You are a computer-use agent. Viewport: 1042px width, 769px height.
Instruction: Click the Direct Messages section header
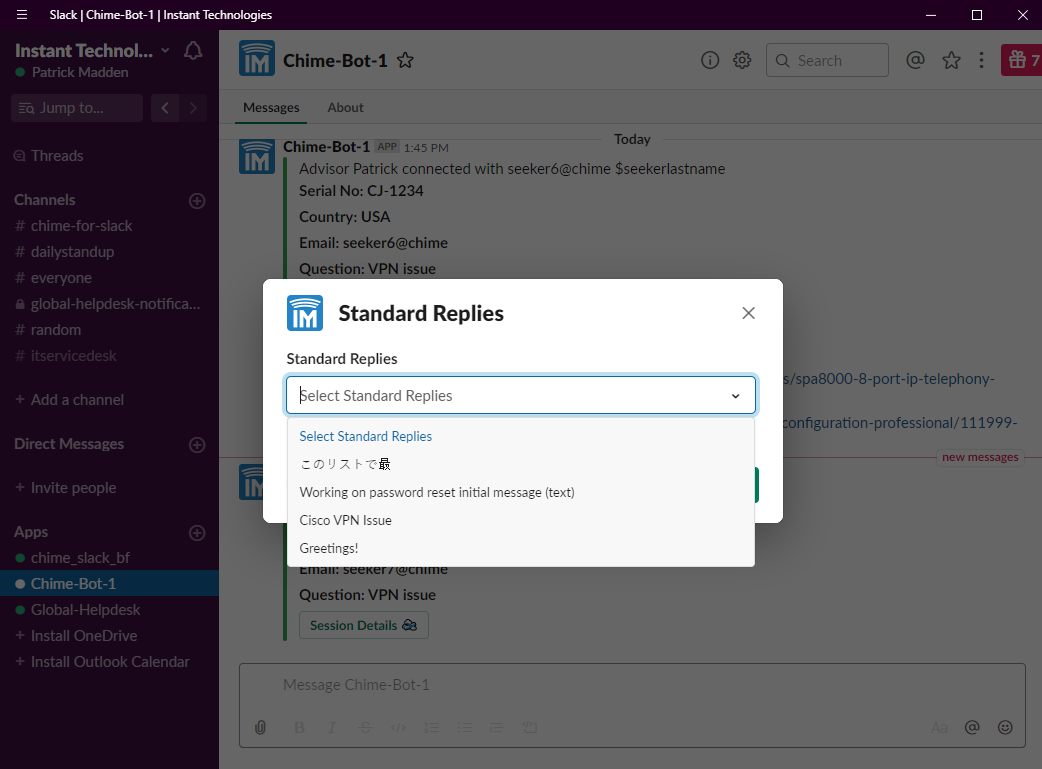69,444
